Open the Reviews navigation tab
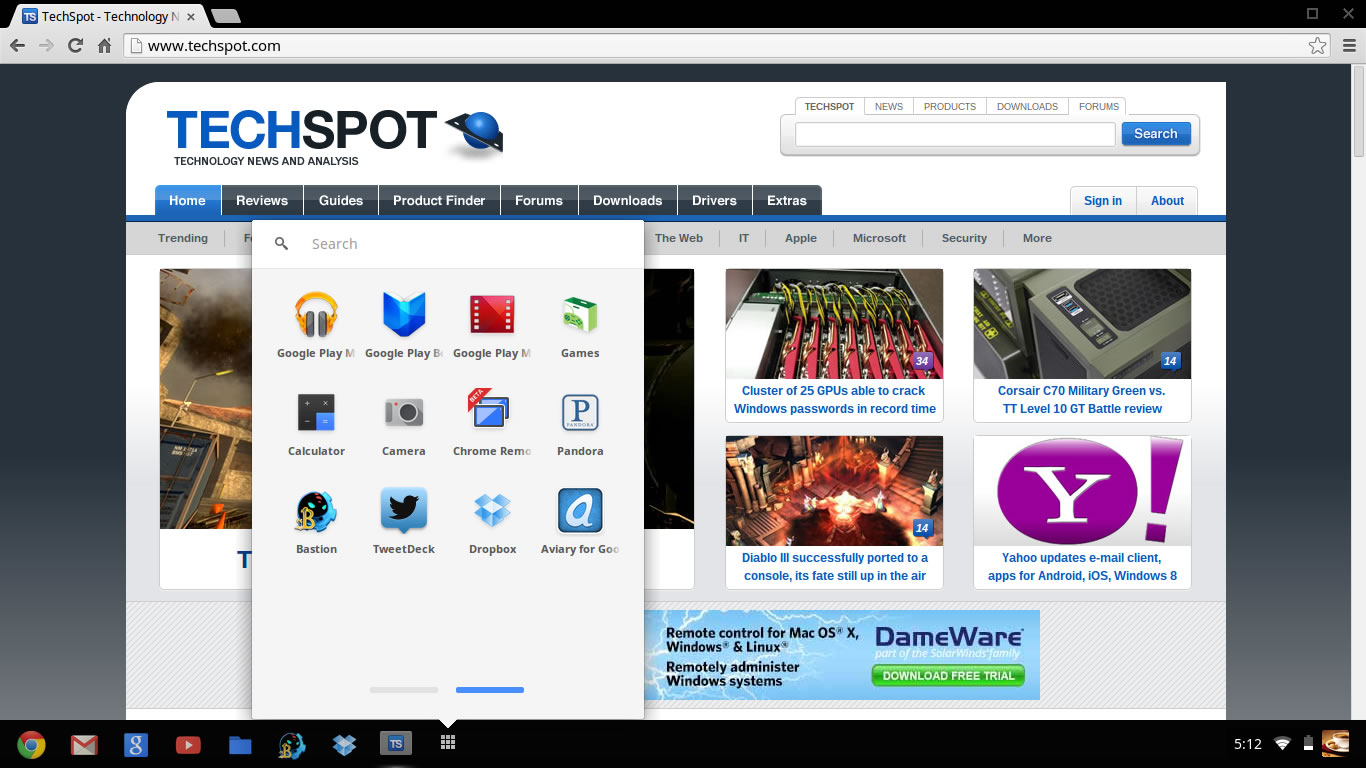The image size is (1366, 768). (x=262, y=200)
